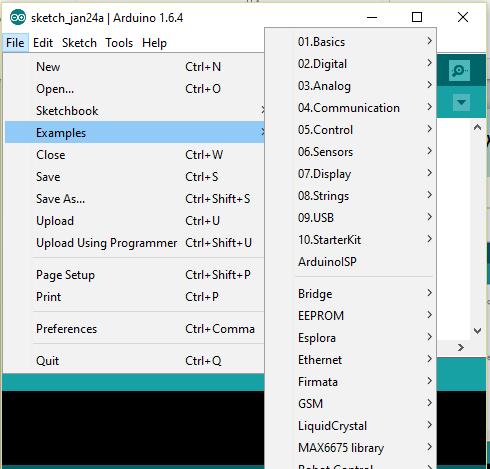Open the Help menu

[154, 43]
